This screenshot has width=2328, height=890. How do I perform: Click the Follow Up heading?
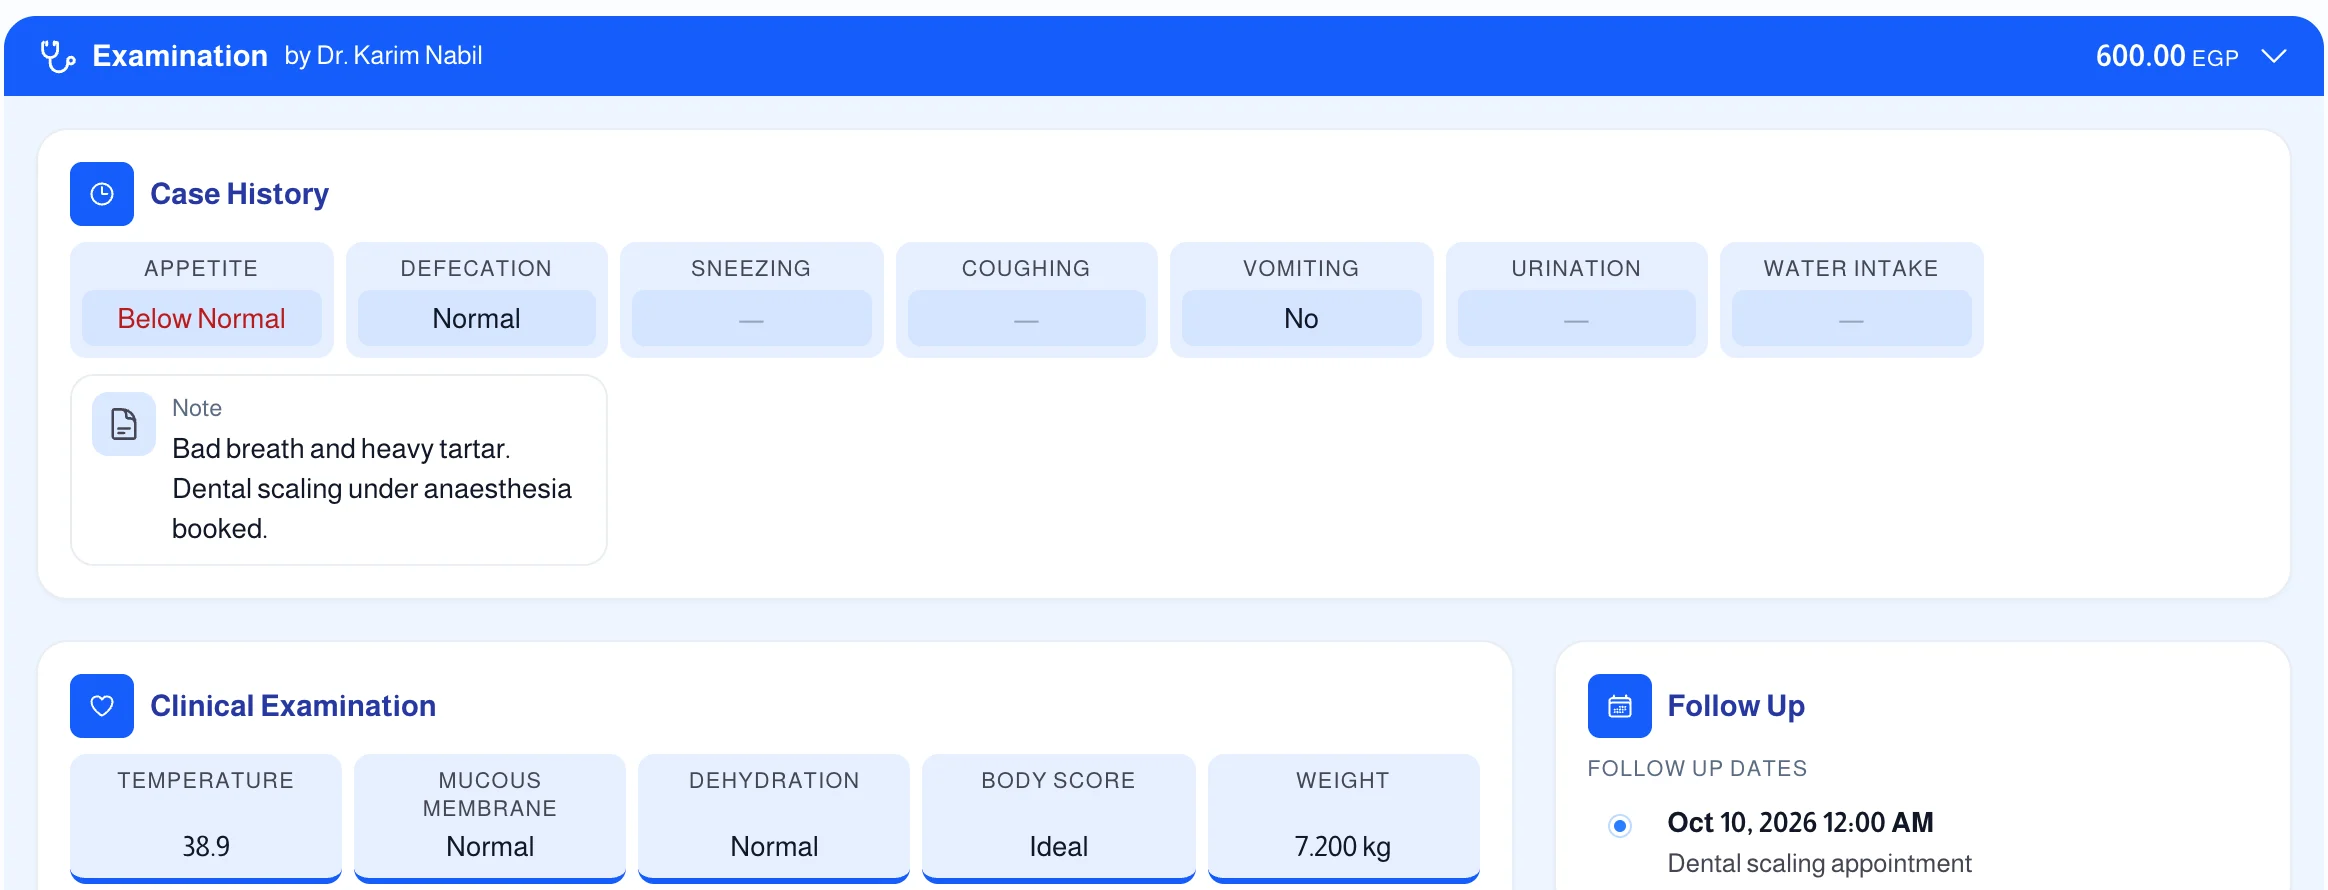click(x=1737, y=706)
